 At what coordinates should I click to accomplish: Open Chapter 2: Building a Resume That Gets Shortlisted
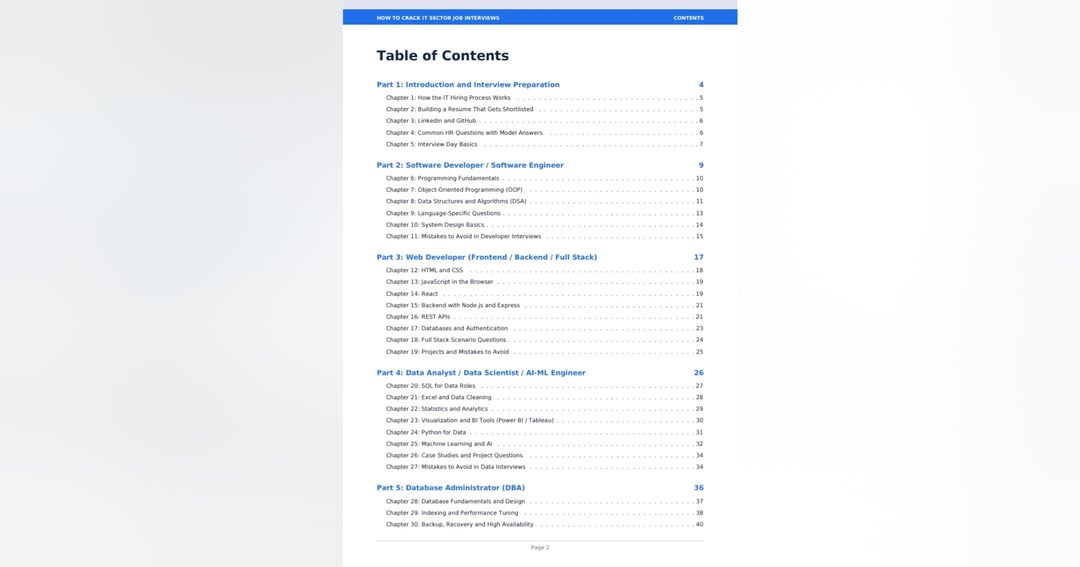pyautogui.click(x=459, y=109)
